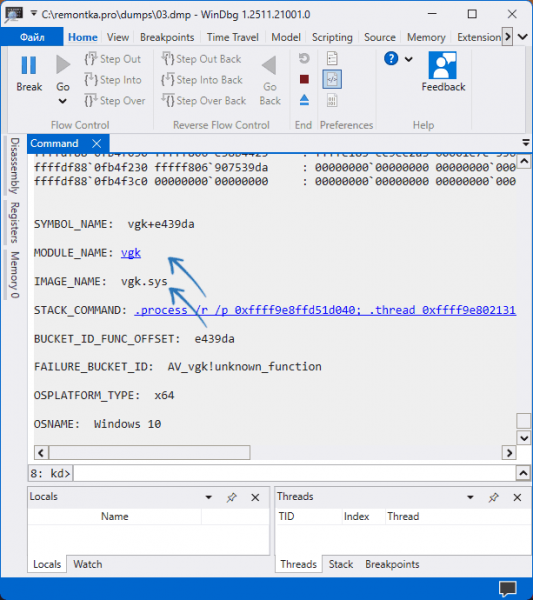Viewport: 533px width, 600px height.
Task: Click the quick access toolbar dropdown arrow
Action: click(x=34, y=14)
